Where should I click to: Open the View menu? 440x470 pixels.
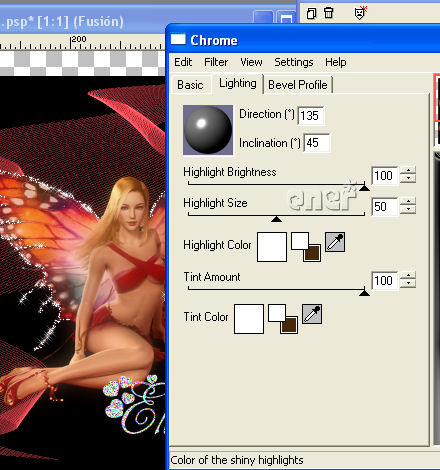tap(251, 62)
